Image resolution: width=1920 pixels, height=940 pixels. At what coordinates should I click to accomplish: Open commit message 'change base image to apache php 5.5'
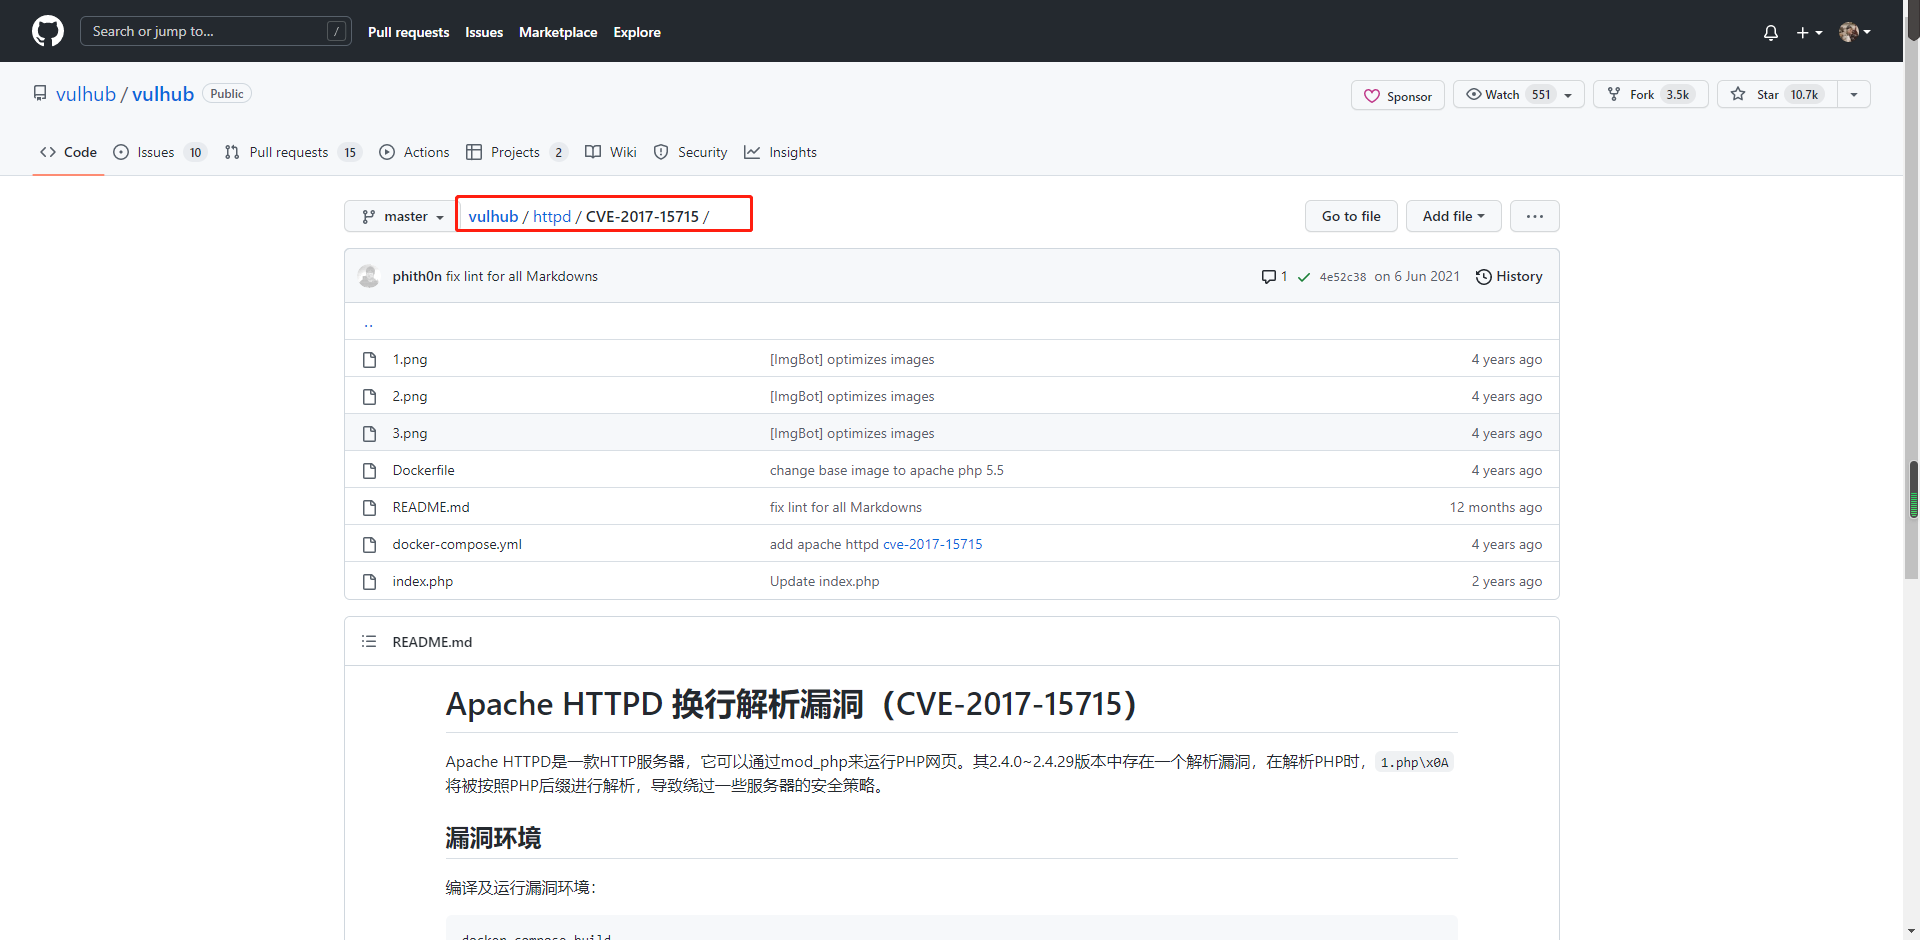886,470
